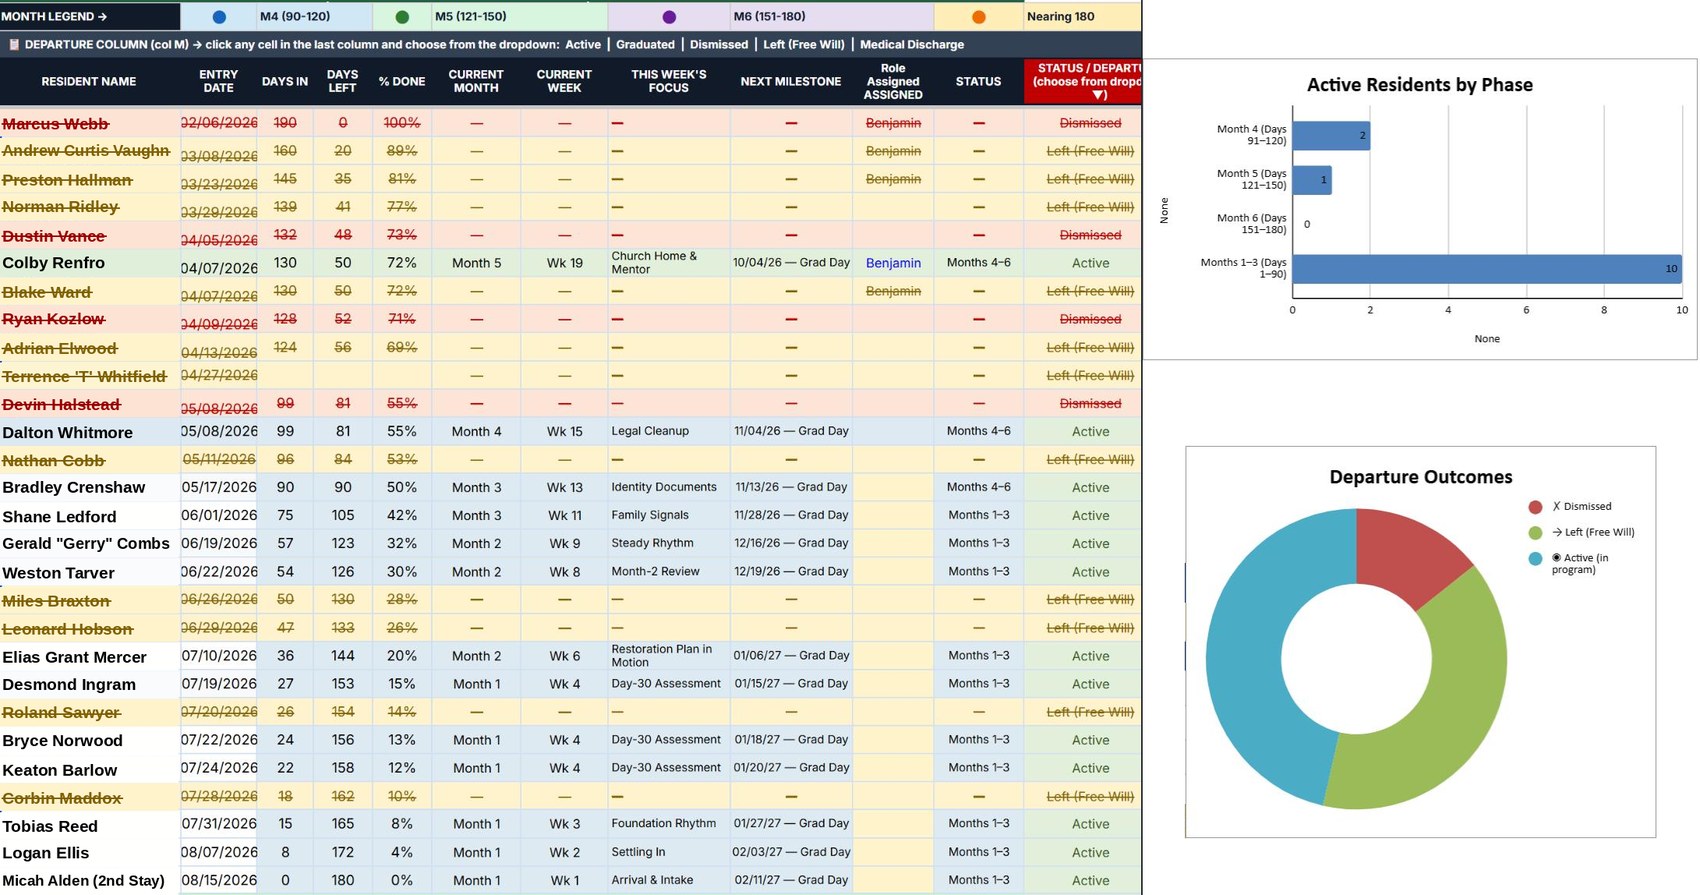Select Bradley Crenshaw's Months 4–6 status cell
Viewport: 1700px width, 895px height.
(979, 487)
